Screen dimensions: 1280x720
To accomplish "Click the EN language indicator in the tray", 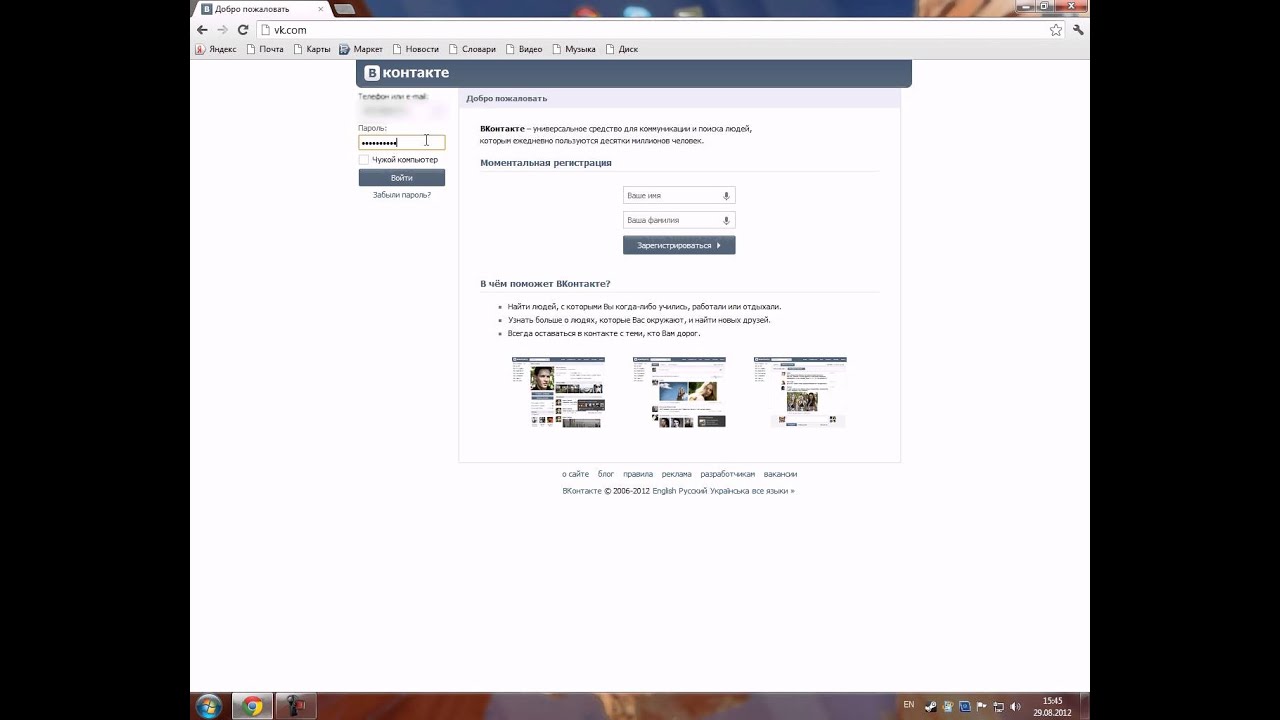I will pos(908,705).
